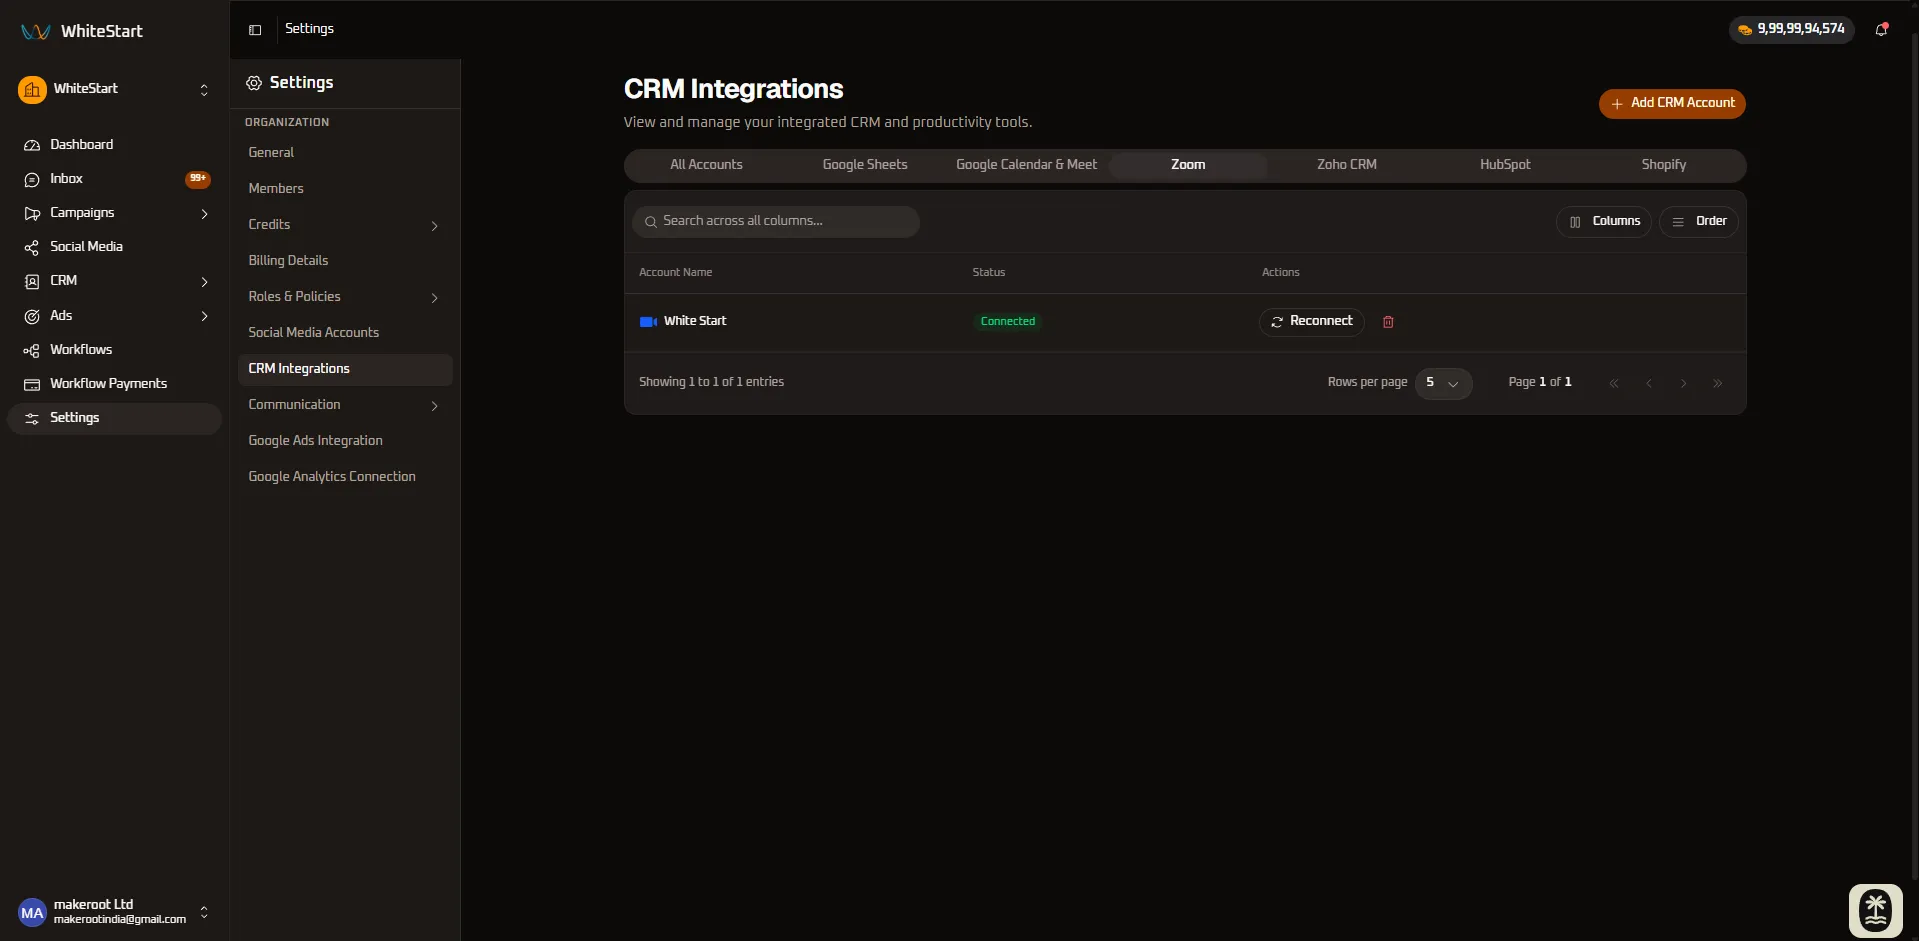The image size is (1919, 941).
Task: Click the Social Media share icon
Action: pyautogui.click(x=32, y=247)
